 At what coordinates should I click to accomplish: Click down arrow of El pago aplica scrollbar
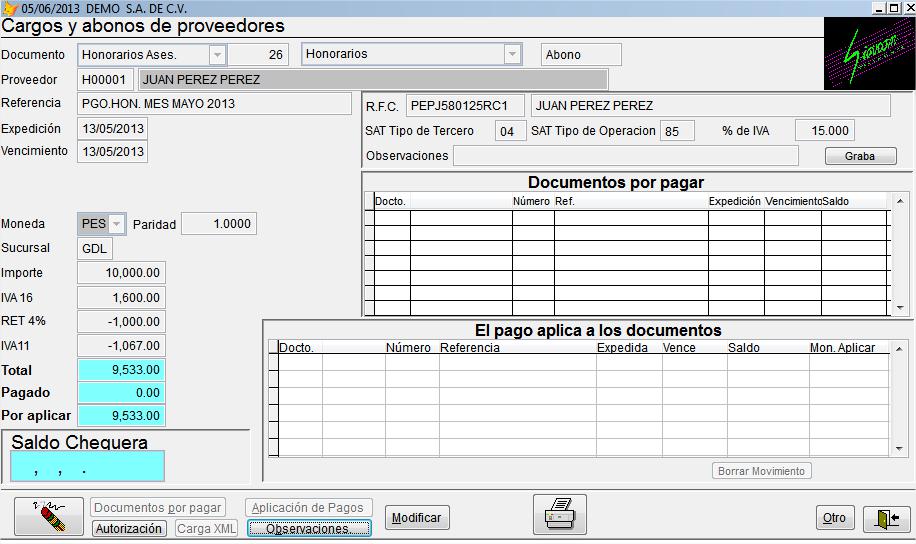pos(899,449)
